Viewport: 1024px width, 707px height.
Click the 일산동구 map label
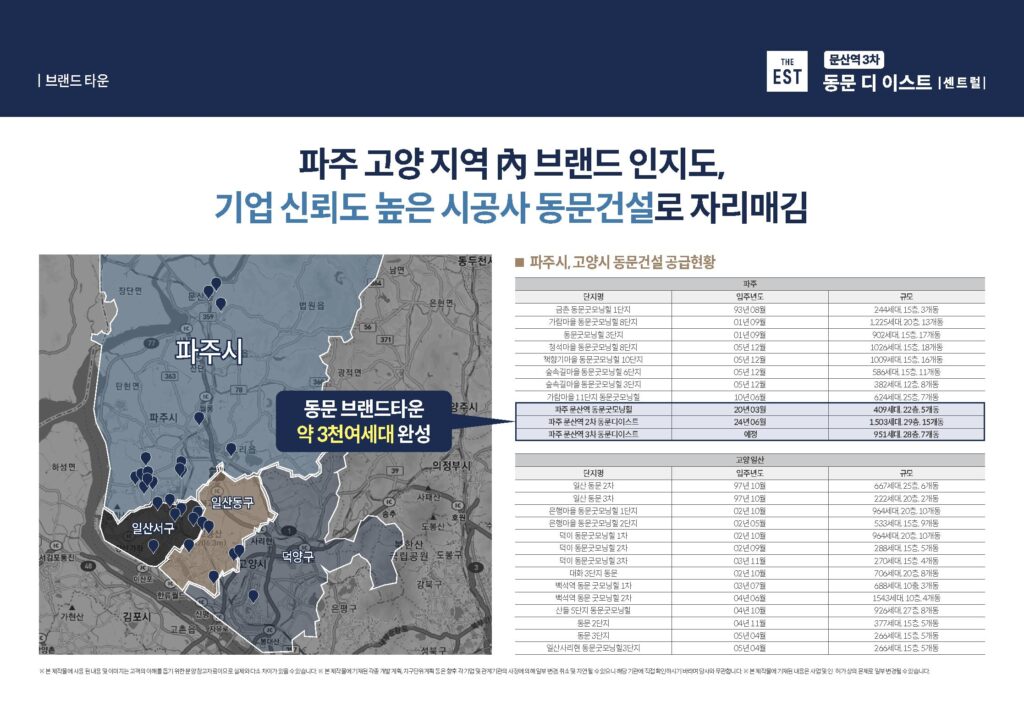pyautogui.click(x=232, y=503)
